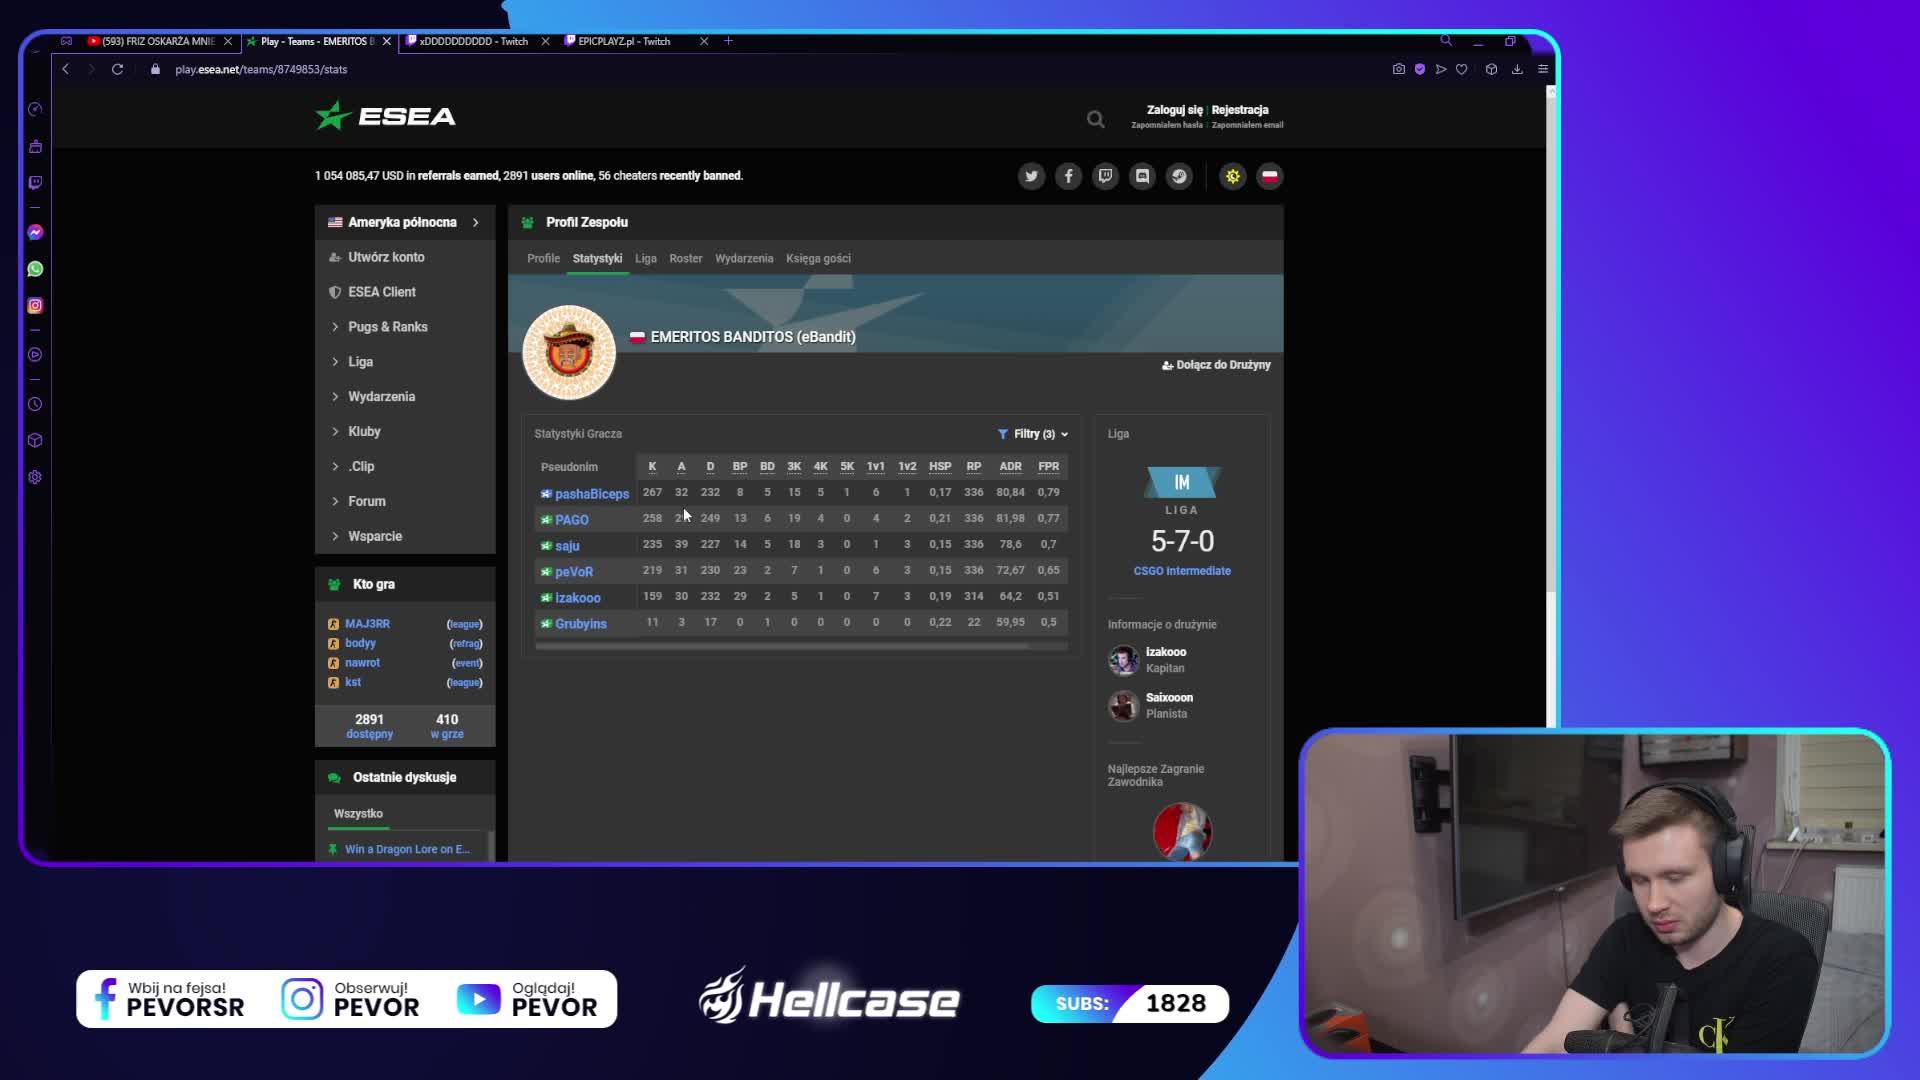Expand Pugs & Ranks menu
1920x1080 pixels.
pyautogui.click(x=387, y=327)
